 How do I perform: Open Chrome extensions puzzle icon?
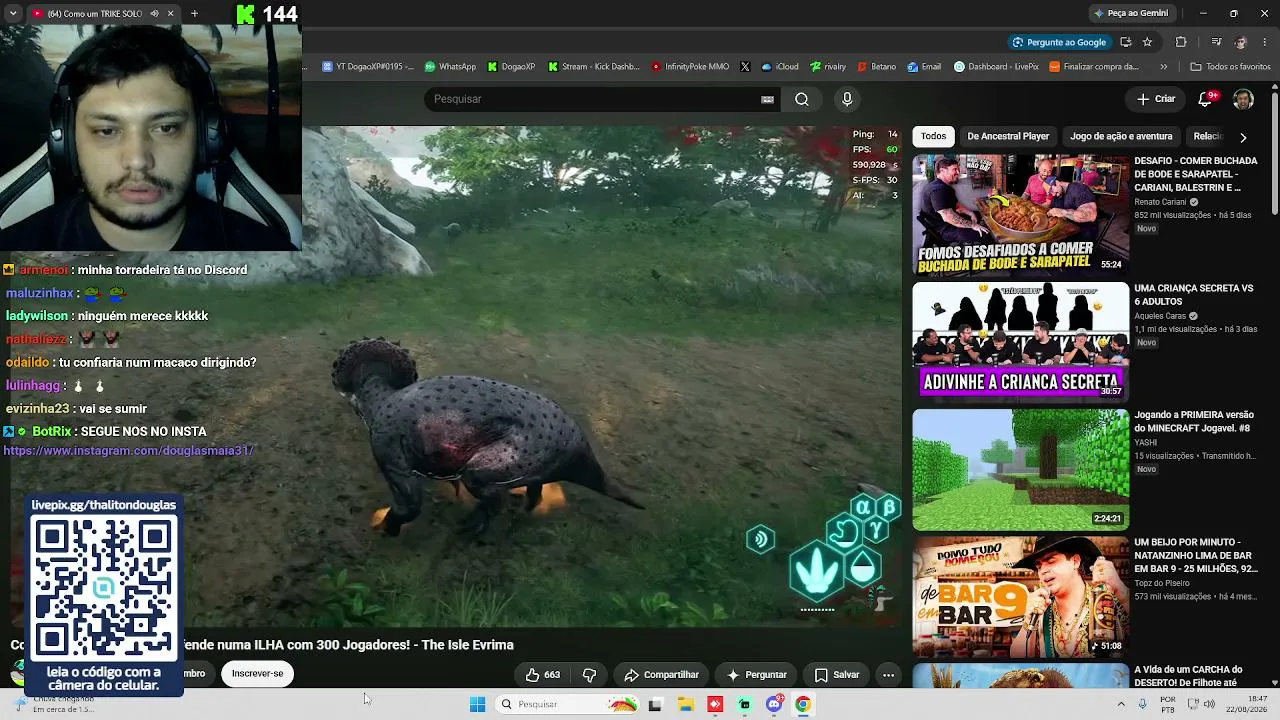(x=1181, y=42)
